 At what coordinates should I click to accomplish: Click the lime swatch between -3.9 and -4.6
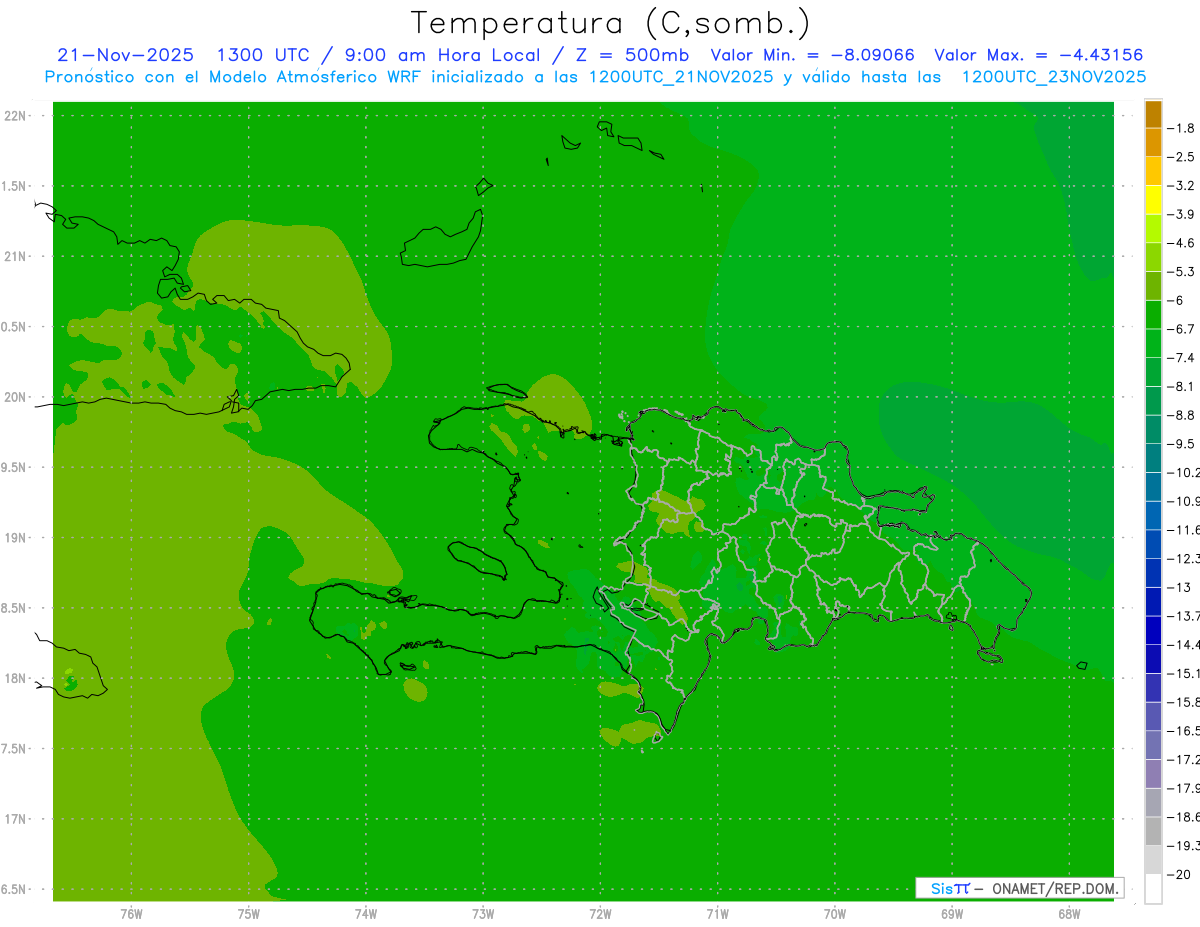coord(1153,229)
